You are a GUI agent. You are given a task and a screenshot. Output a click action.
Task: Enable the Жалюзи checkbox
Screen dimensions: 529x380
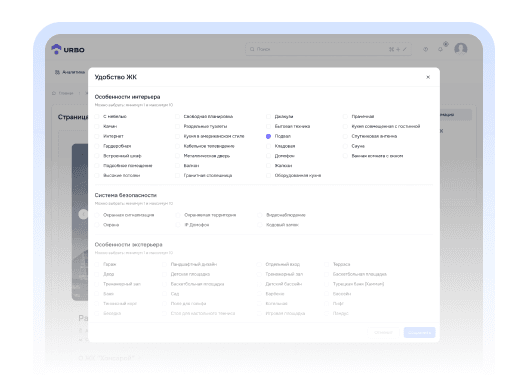269,166
